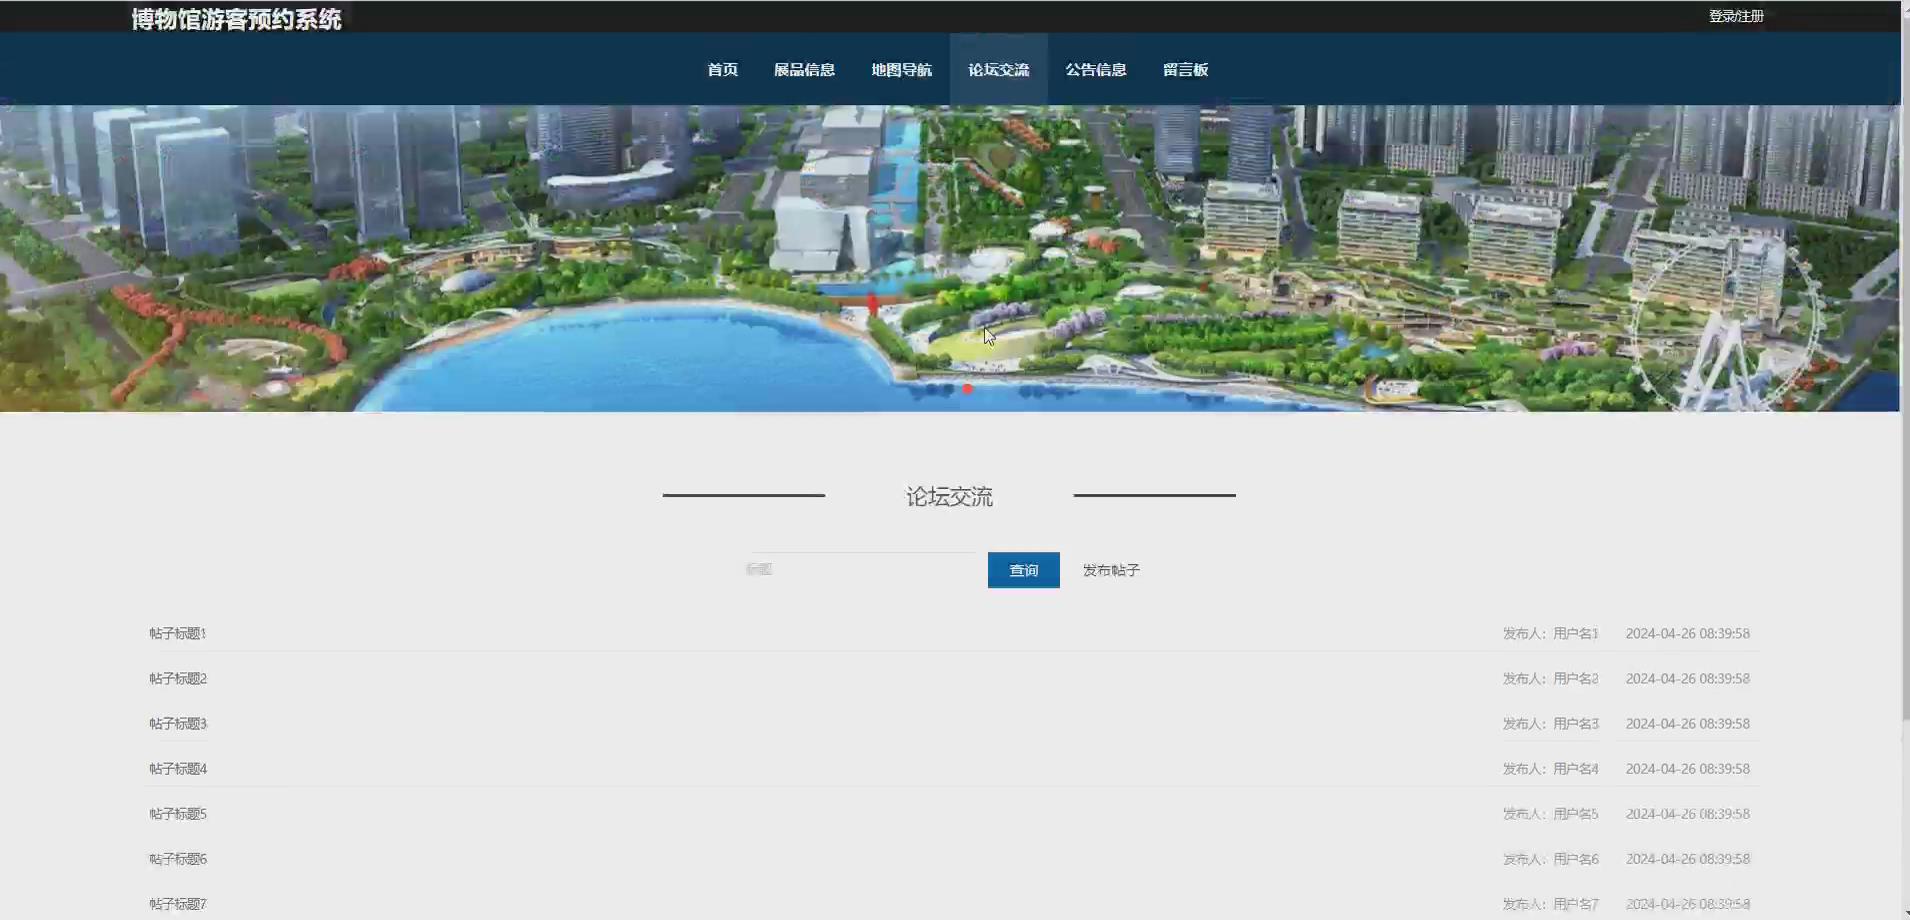
Task: Click the 论坛交流 section heading
Action: [949, 497]
